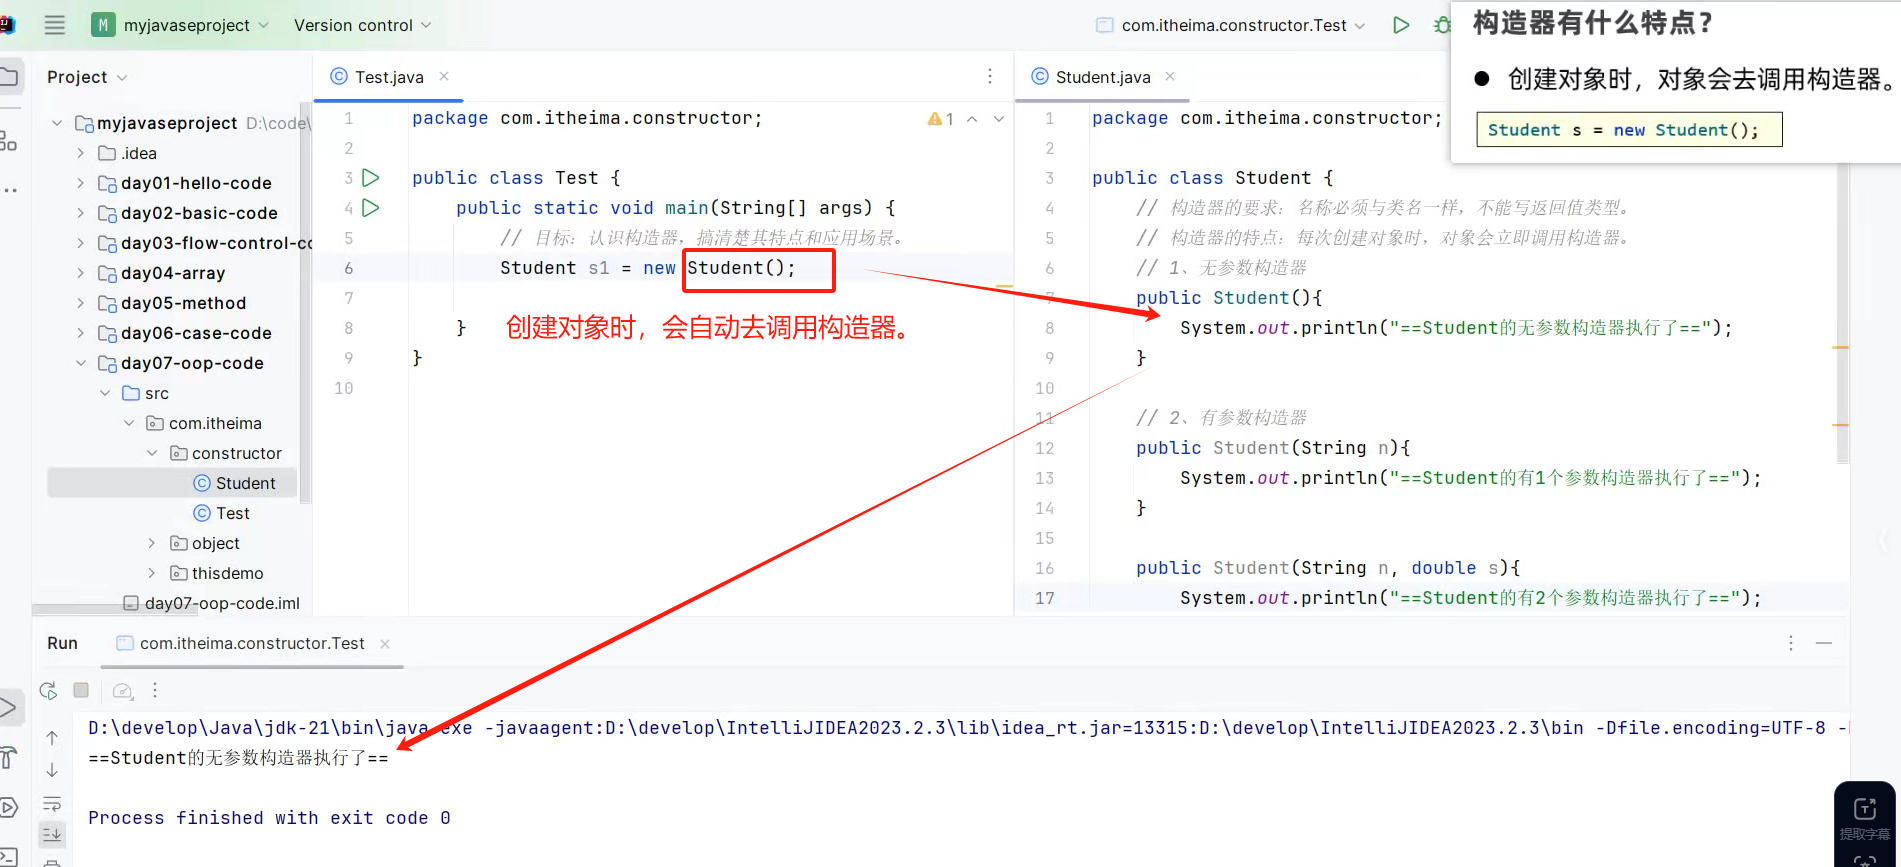
Task: Open the Structure tool window icon
Action: pos(8,141)
